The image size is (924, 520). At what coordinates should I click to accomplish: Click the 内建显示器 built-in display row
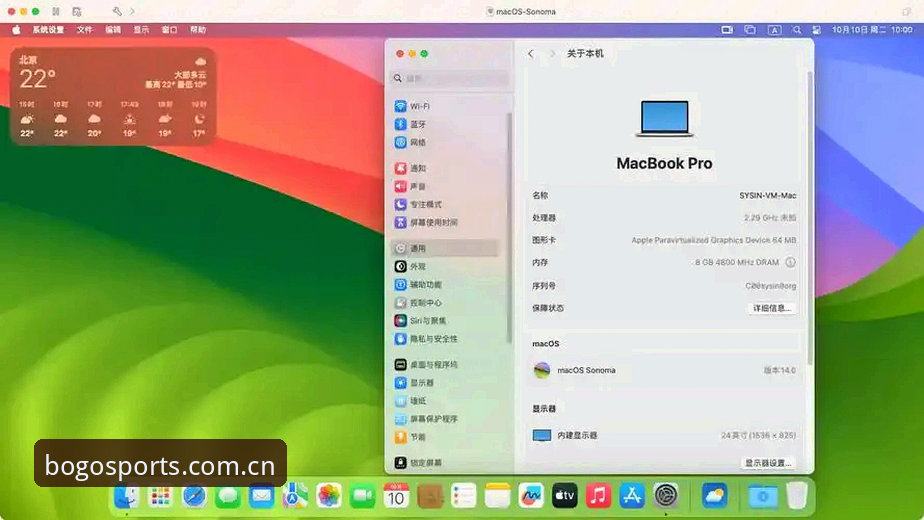[x=664, y=436]
